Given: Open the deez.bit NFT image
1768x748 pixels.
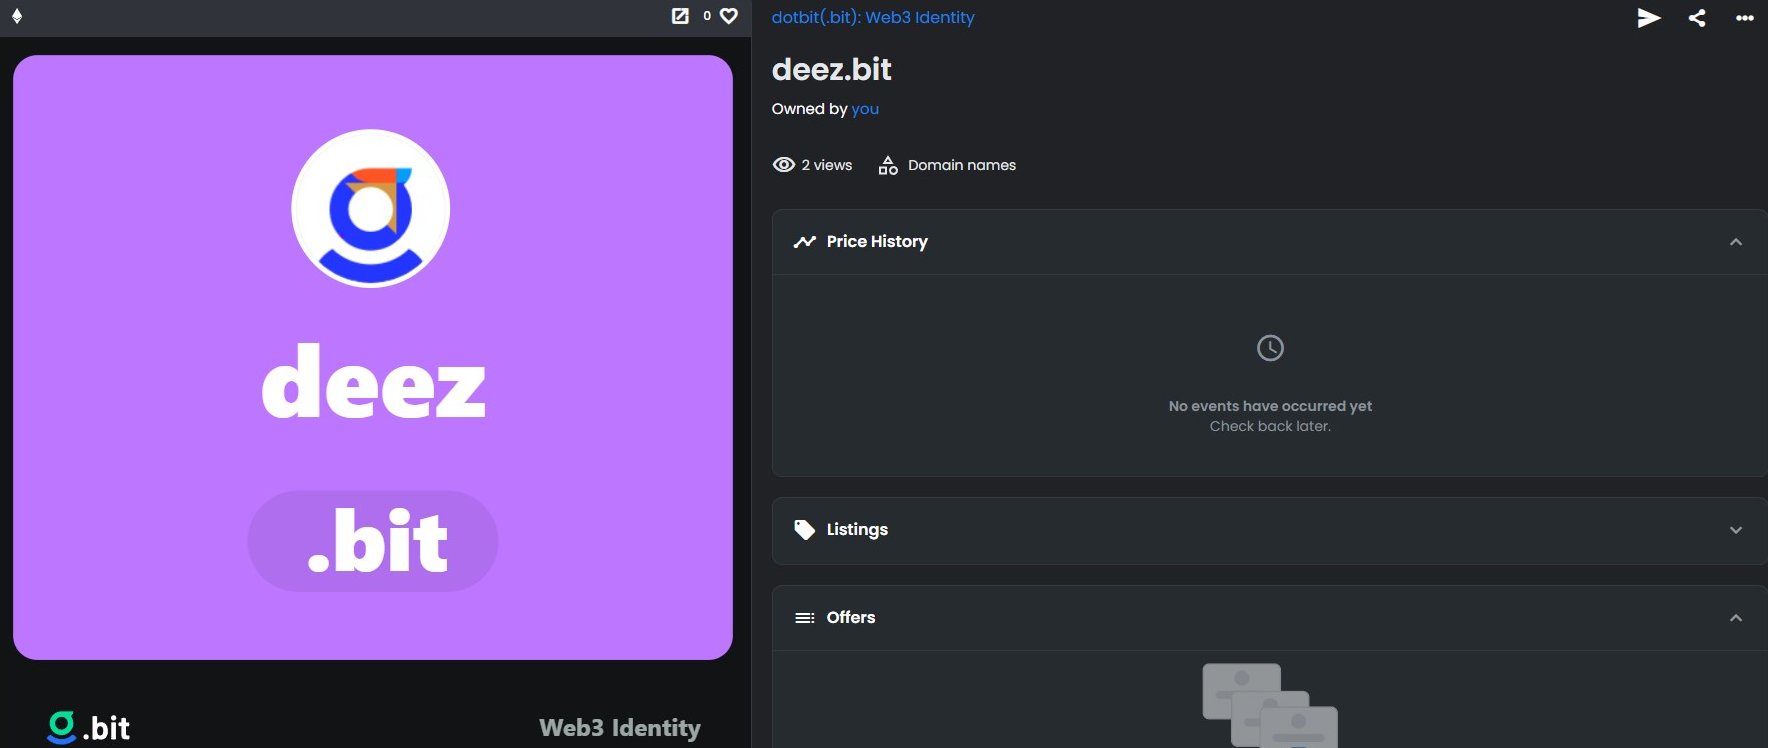Looking at the screenshot, I should (373, 357).
